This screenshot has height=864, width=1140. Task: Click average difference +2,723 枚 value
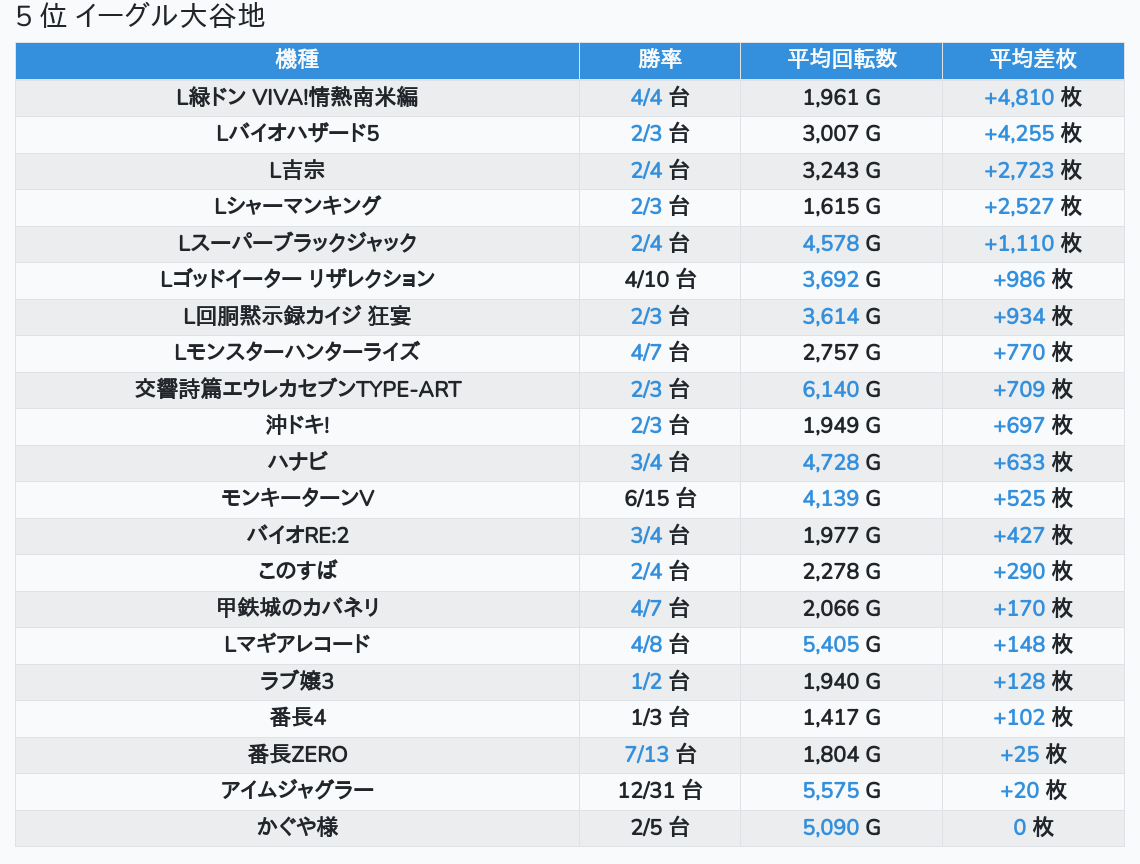(1032, 170)
